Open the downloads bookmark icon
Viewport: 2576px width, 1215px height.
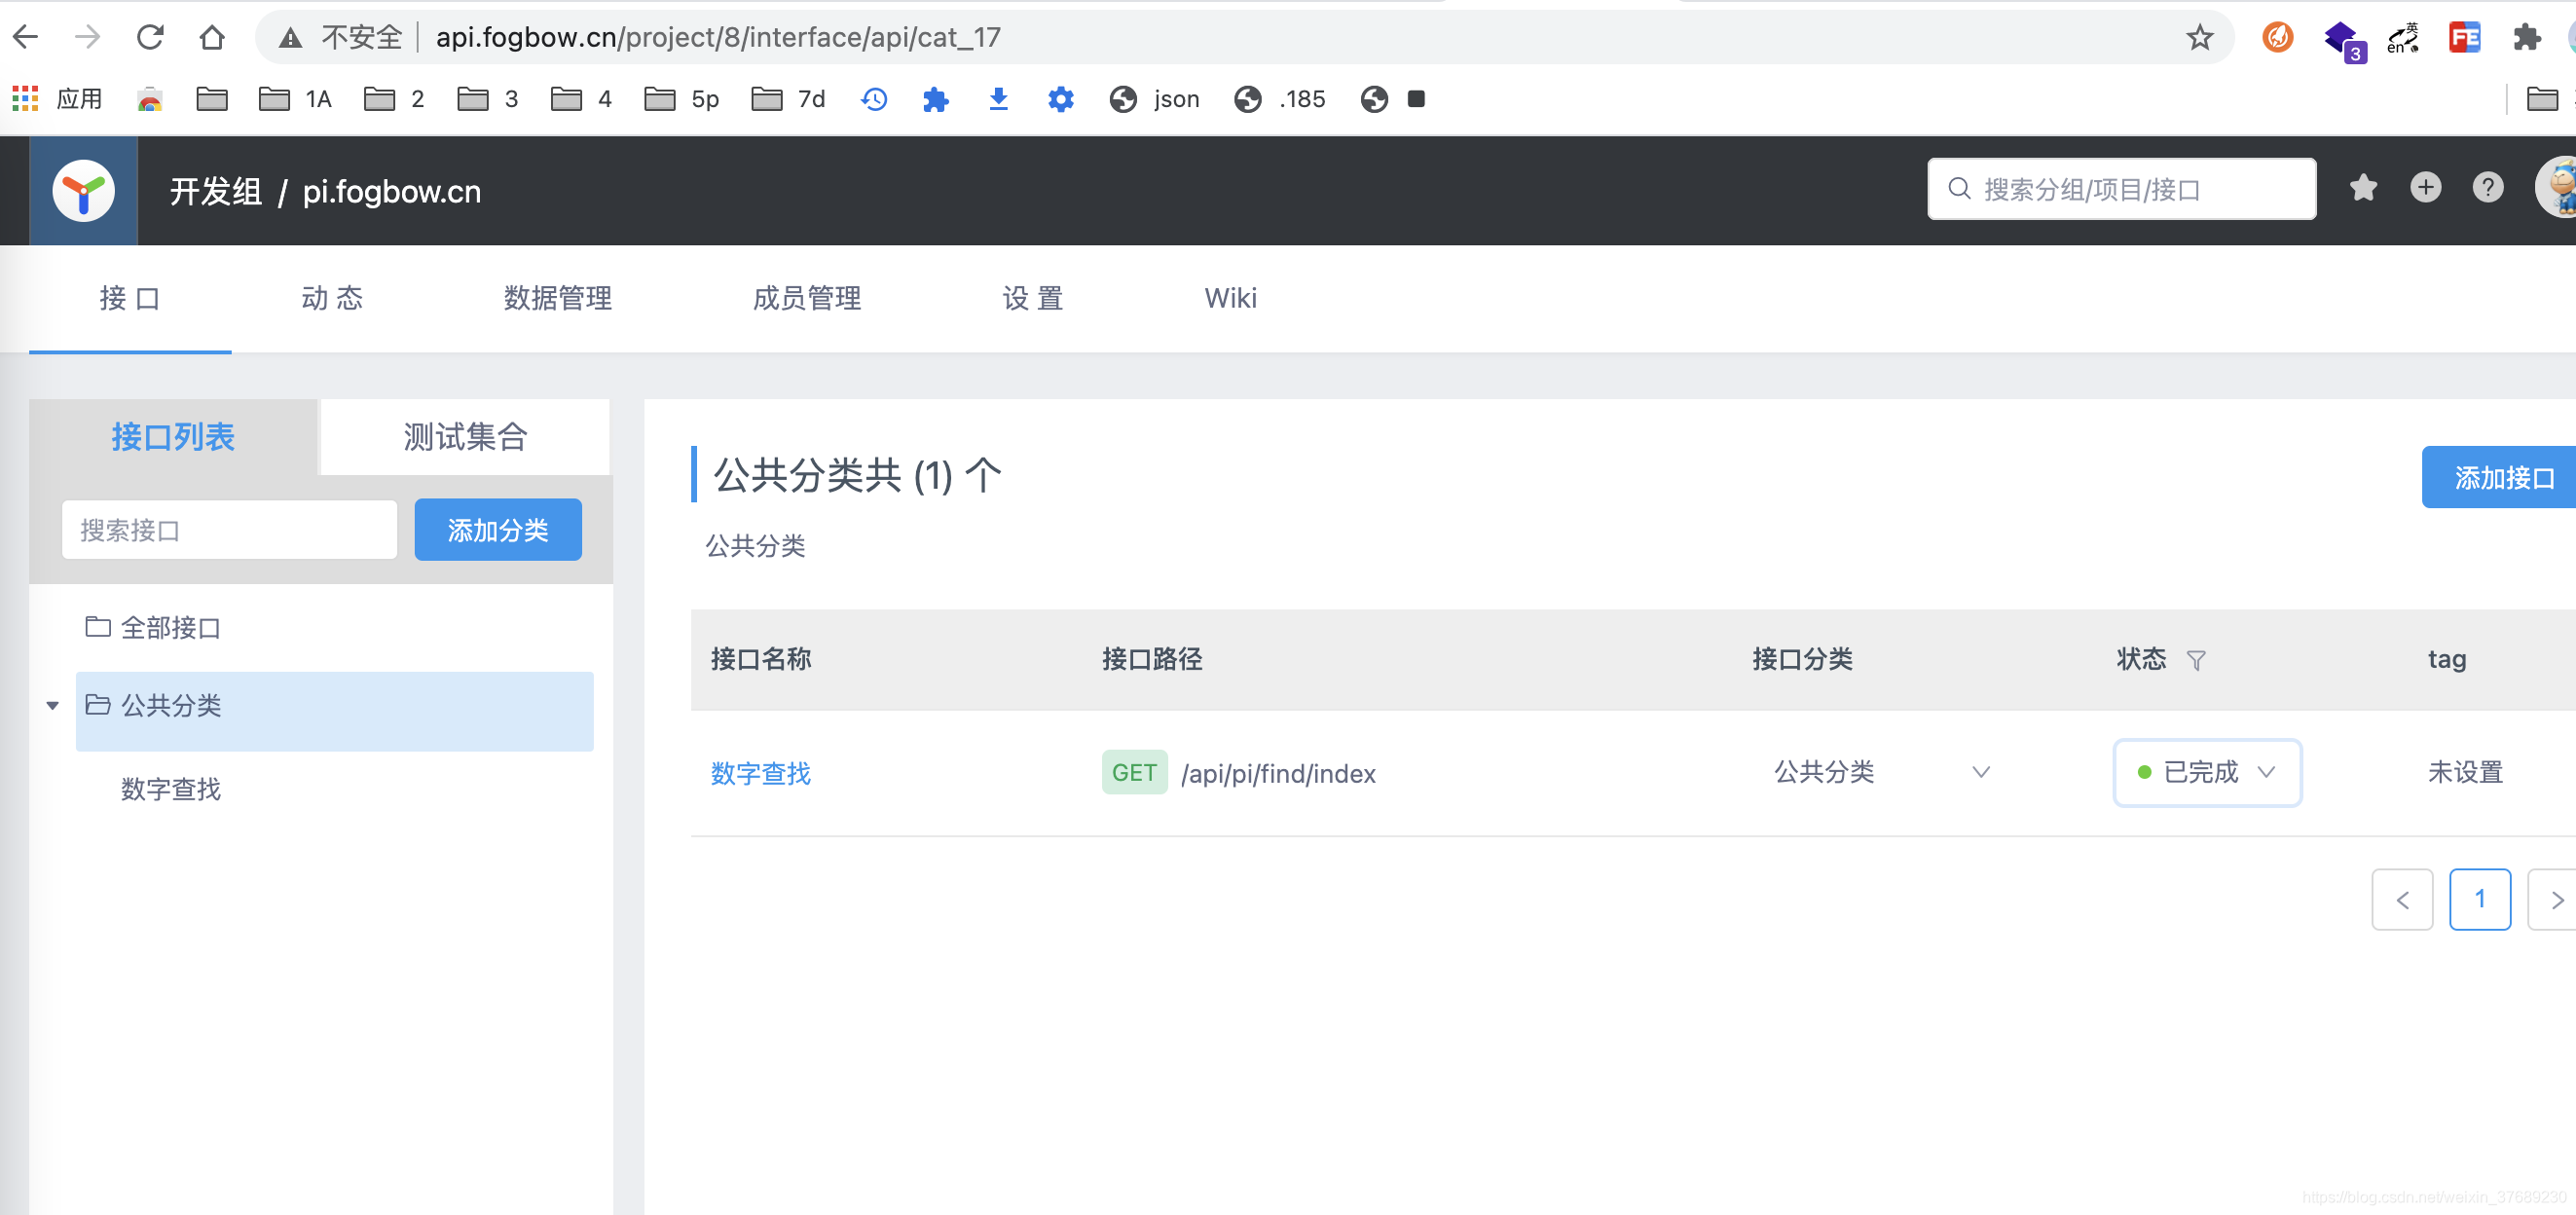998,99
